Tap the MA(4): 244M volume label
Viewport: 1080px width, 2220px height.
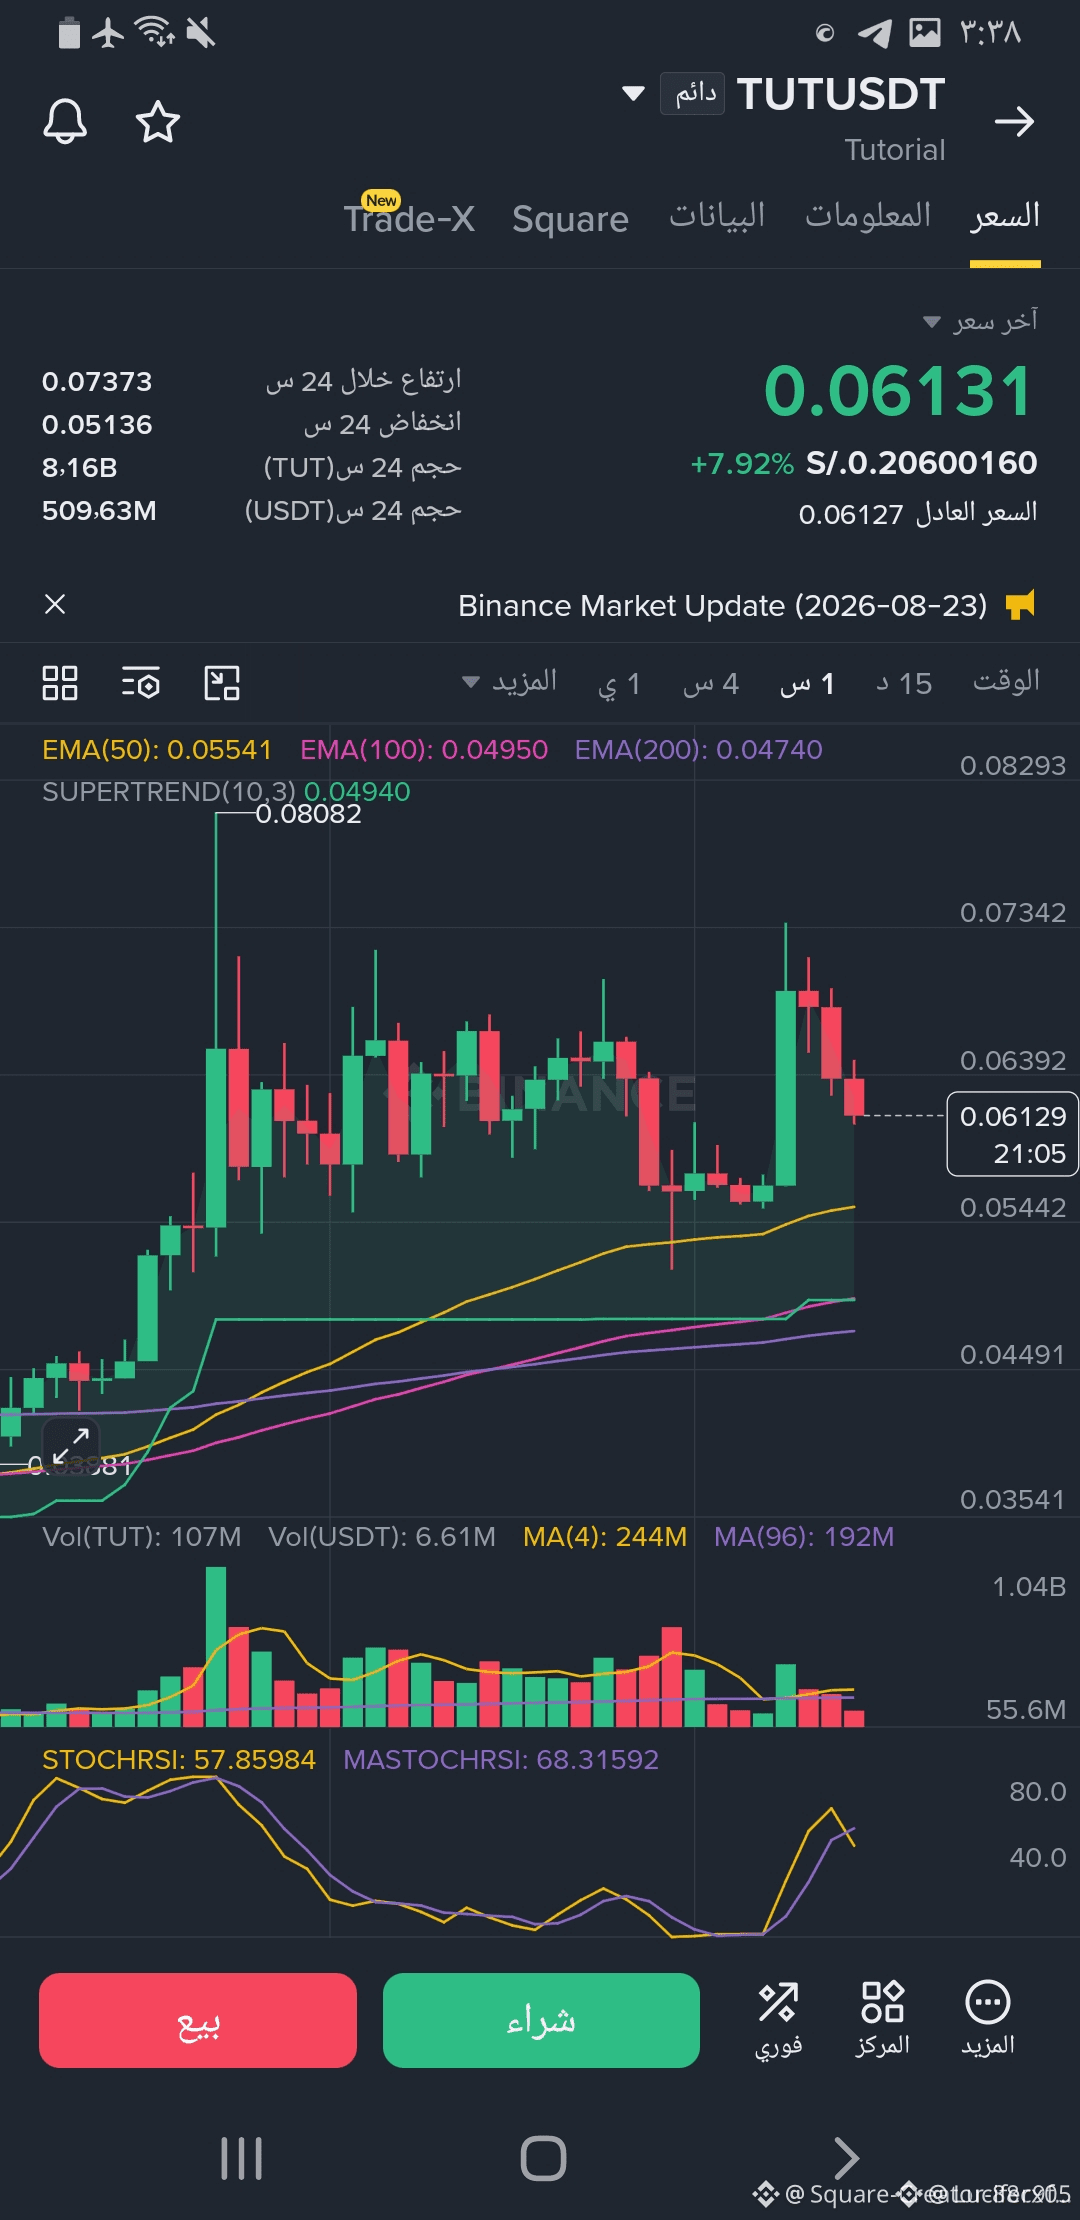pyautogui.click(x=605, y=1537)
